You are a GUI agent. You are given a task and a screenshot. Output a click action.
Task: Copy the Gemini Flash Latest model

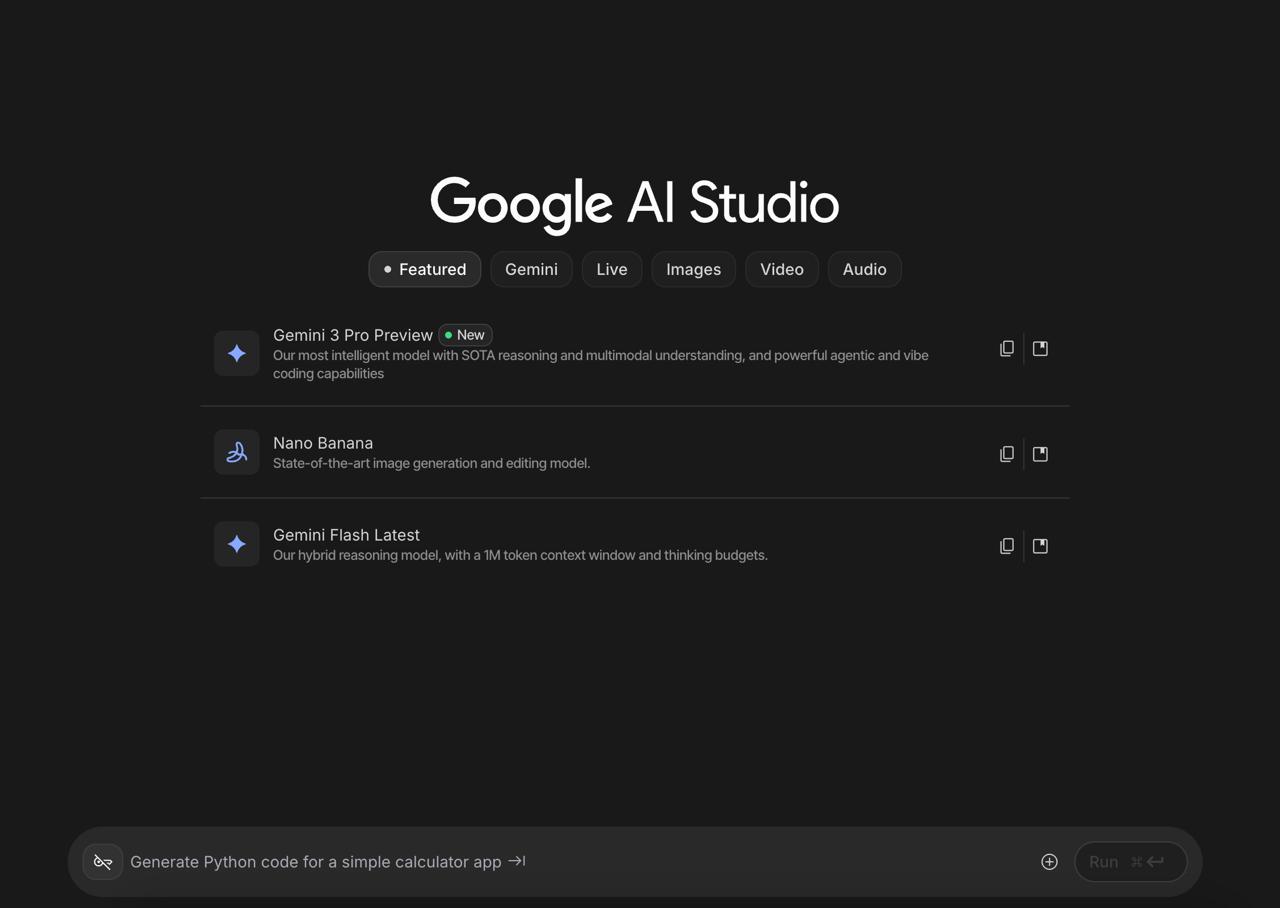(1006, 545)
